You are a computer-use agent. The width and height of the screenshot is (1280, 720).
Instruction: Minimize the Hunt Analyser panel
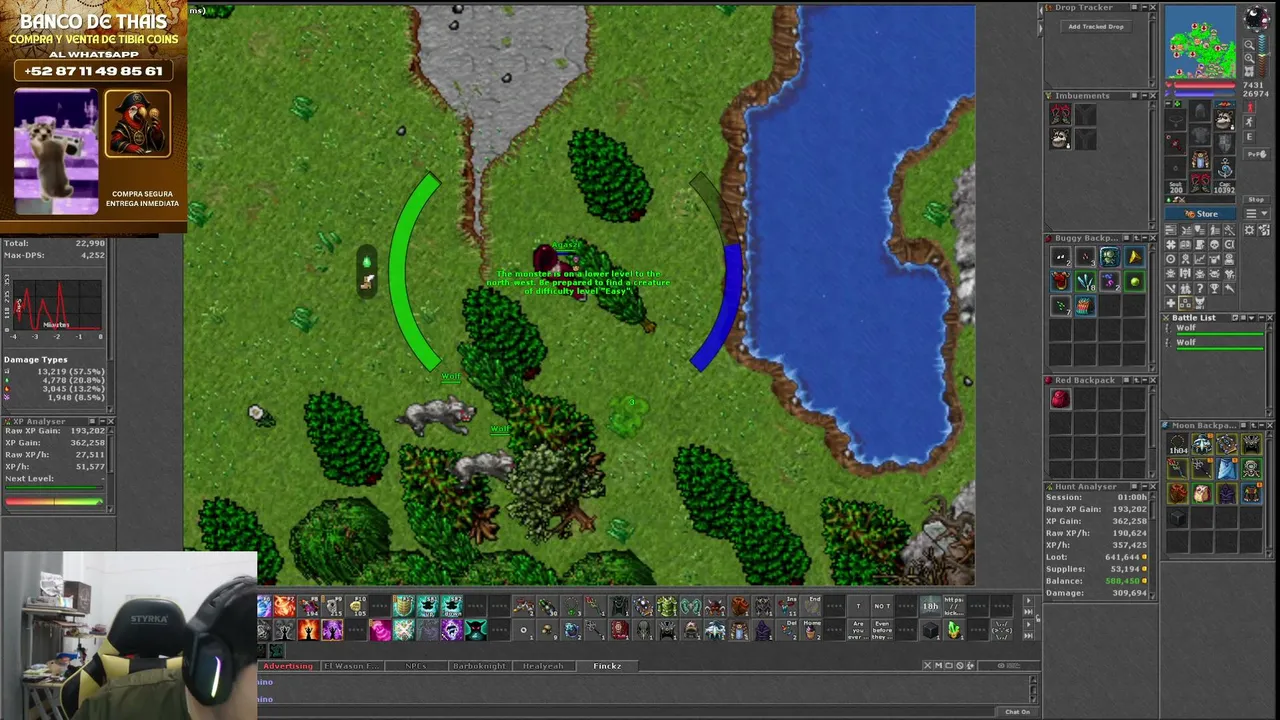coord(1143,487)
